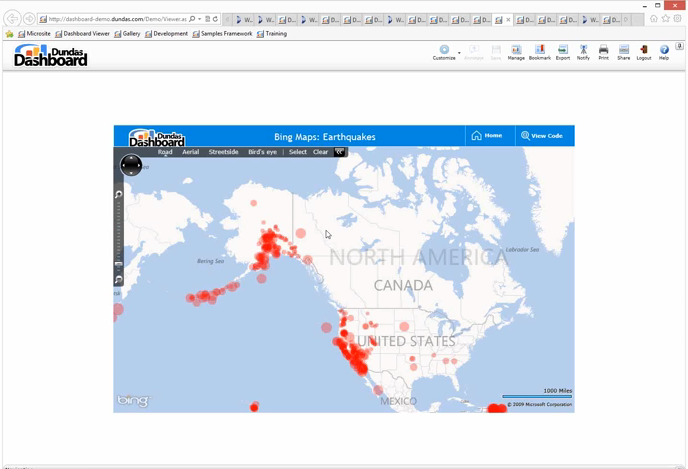
Task: Click the Bookmark icon
Action: click(x=540, y=50)
